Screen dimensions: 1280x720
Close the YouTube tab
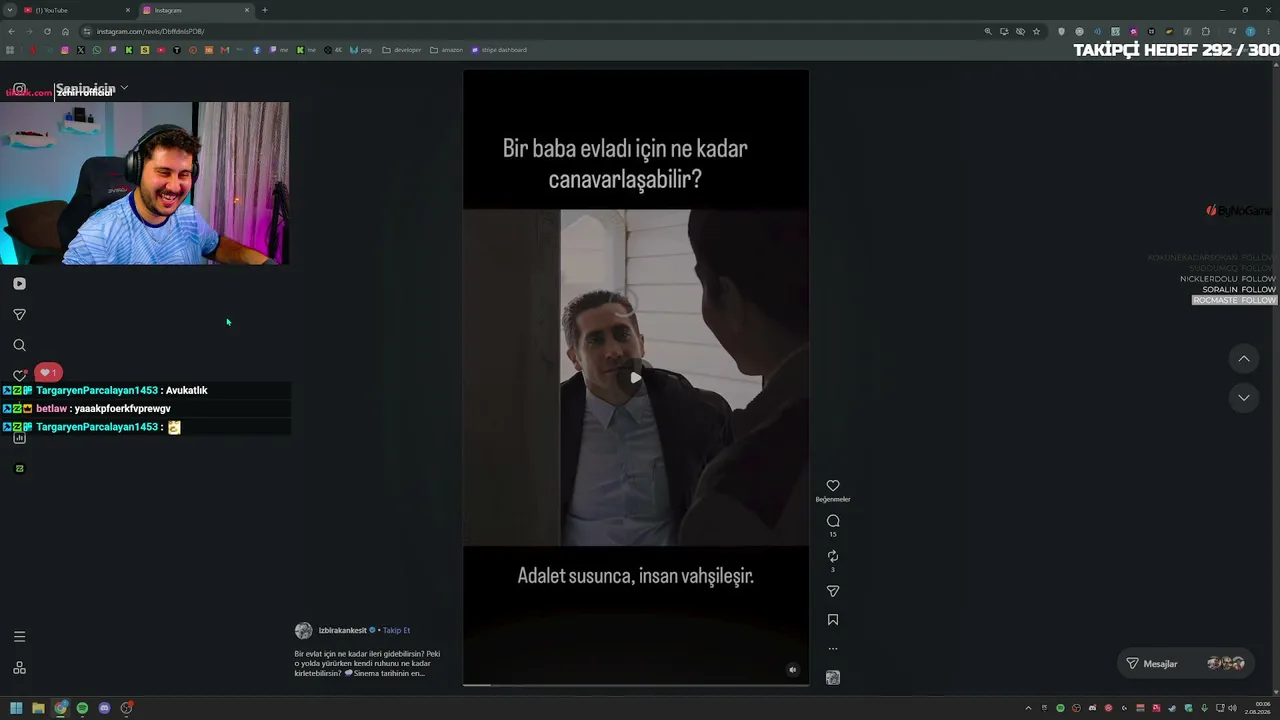click(128, 10)
